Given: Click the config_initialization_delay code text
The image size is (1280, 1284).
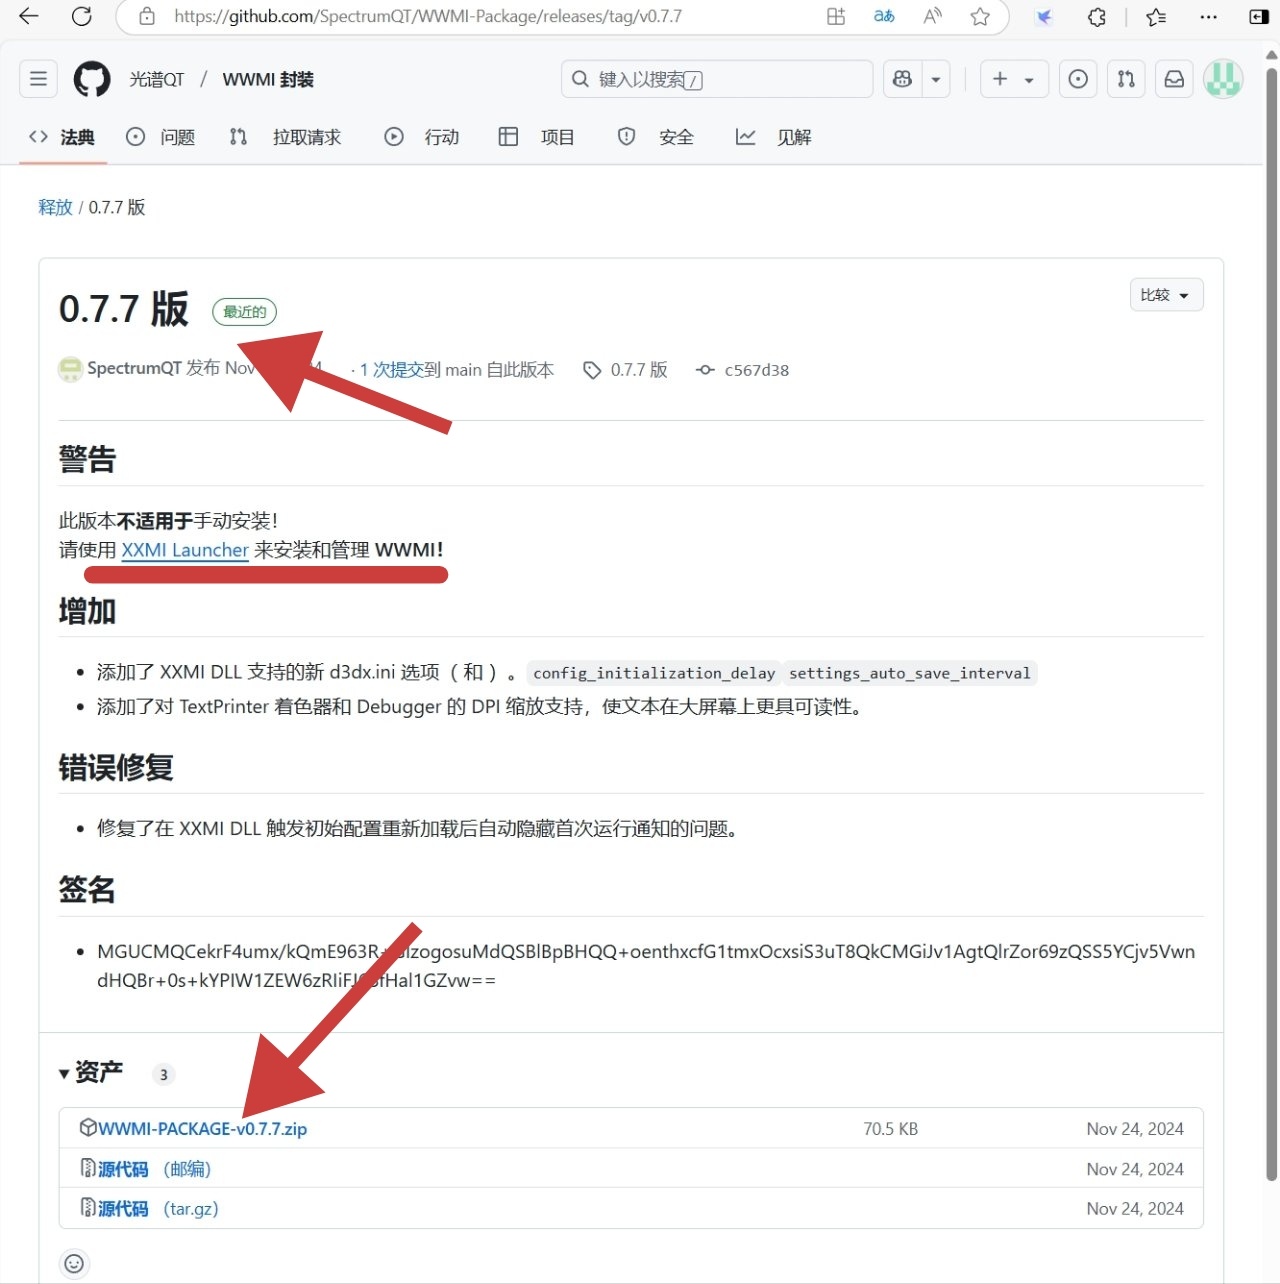Looking at the screenshot, I should click(654, 673).
